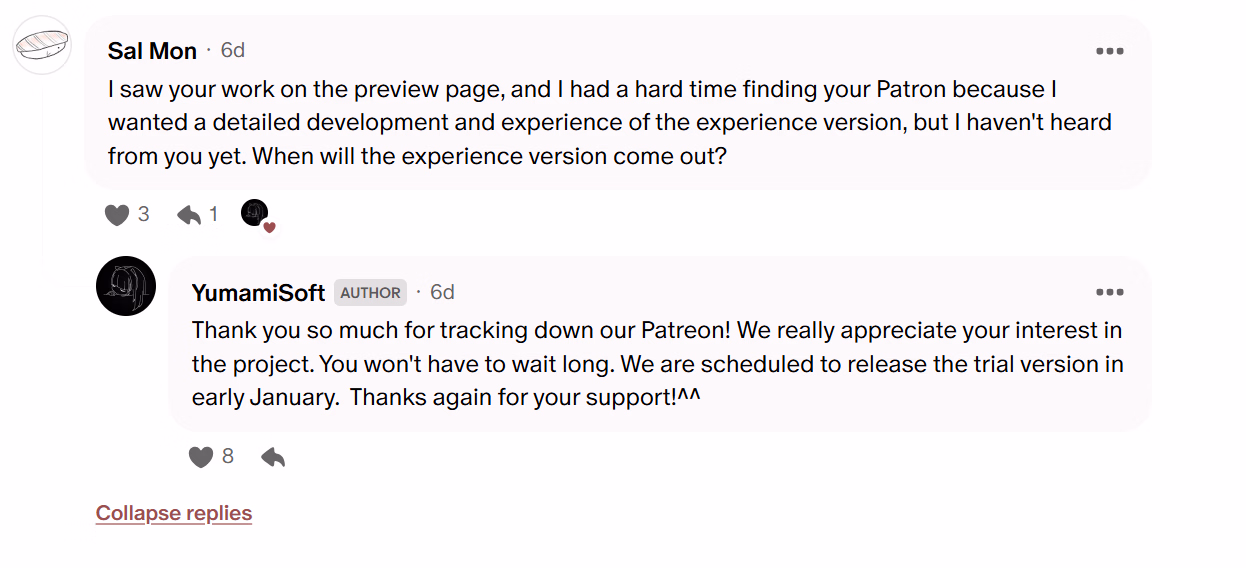Open more options on Sal Mon's comment
Viewport: 1246px width, 568px height.
[1109, 51]
